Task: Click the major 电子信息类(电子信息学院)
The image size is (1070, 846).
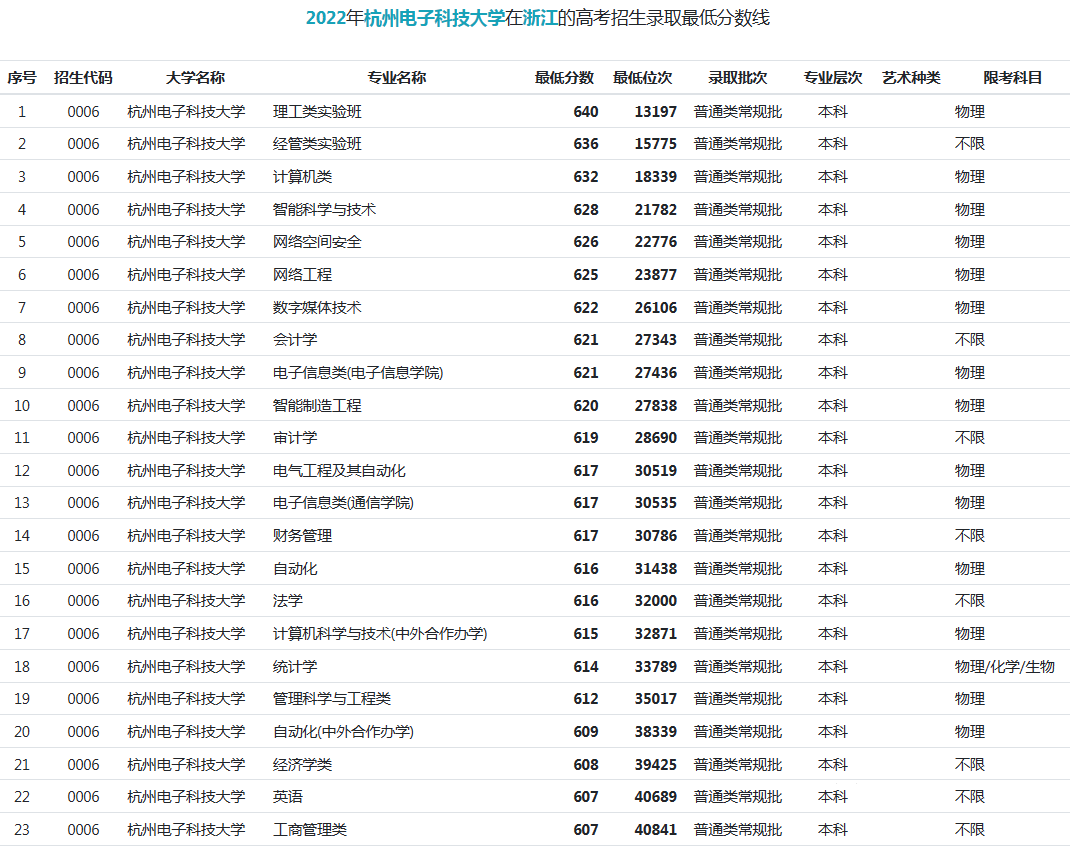Action: [358, 373]
